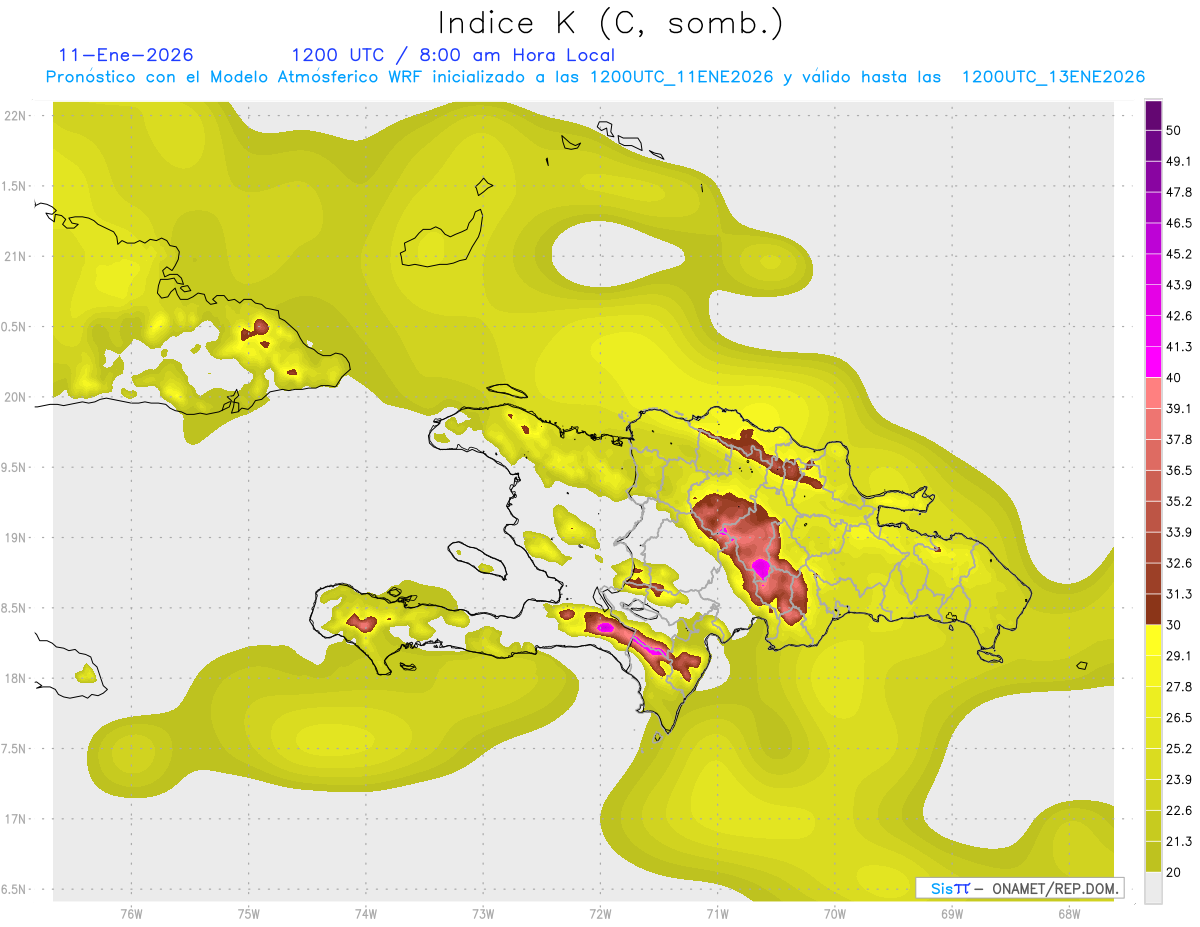The height and width of the screenshot is (927, 1200).
Task: Click the legend value "40"
Action: click(x=1174, y=378)
